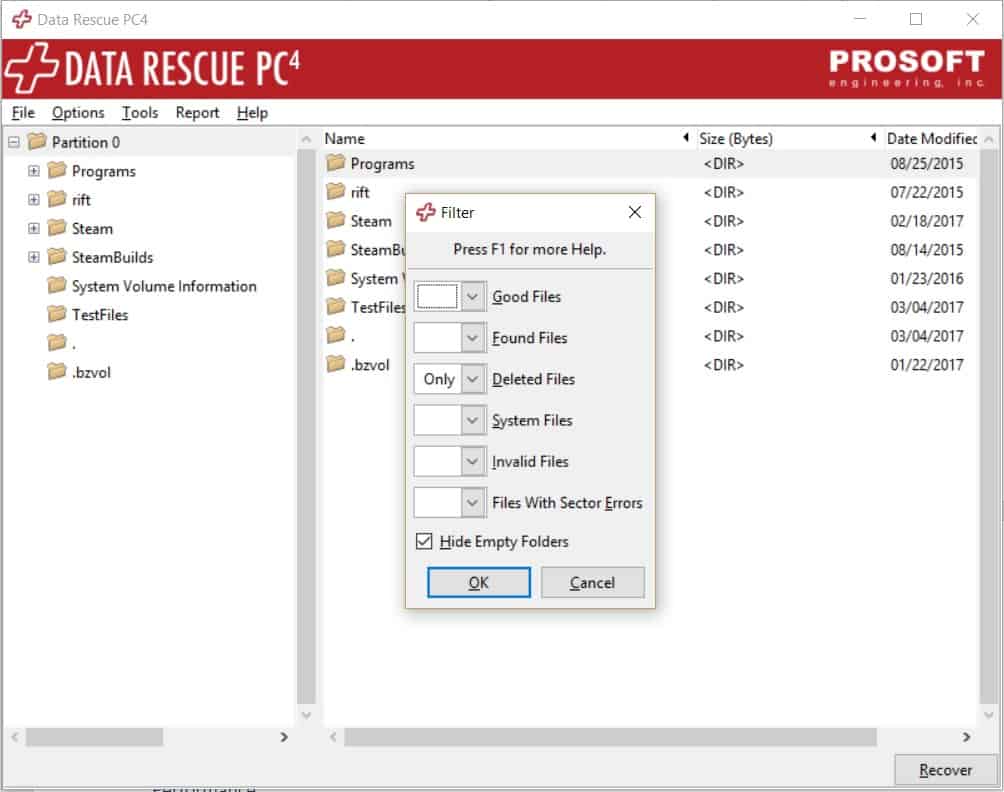
Task: Expand the rift tree node
Action: [x=34, y=200]
